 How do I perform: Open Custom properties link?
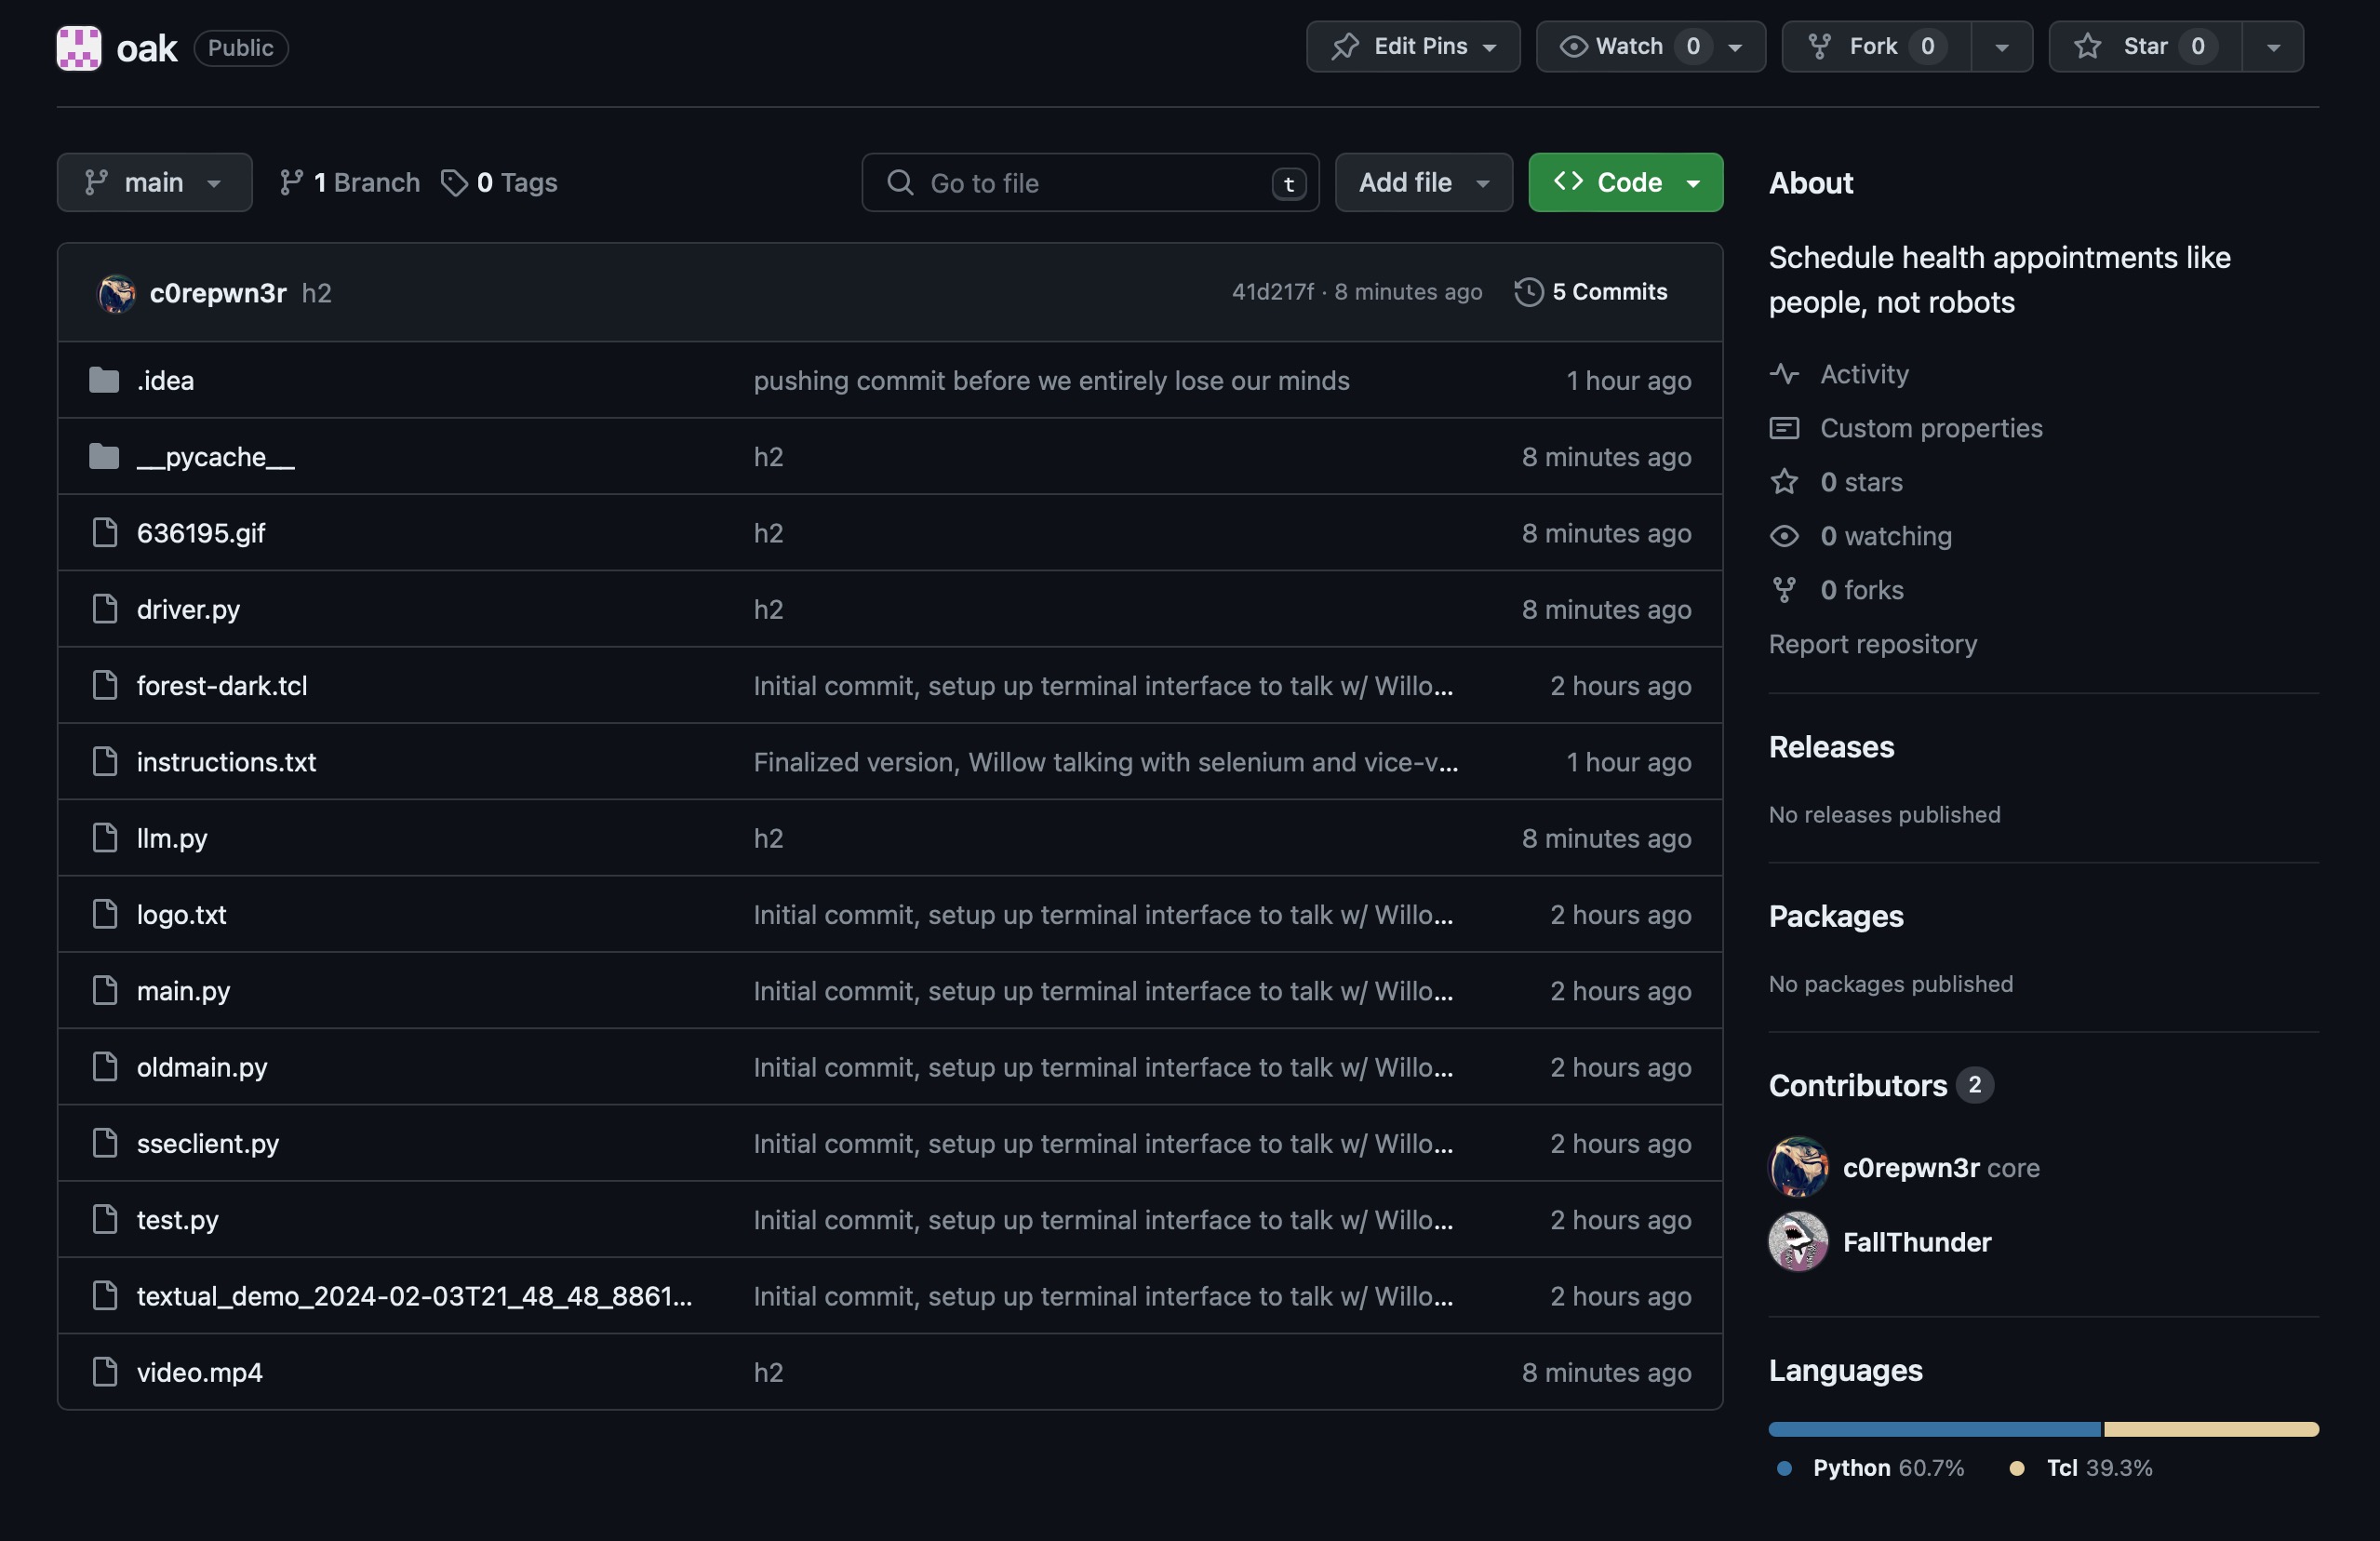pos(1930,428)
